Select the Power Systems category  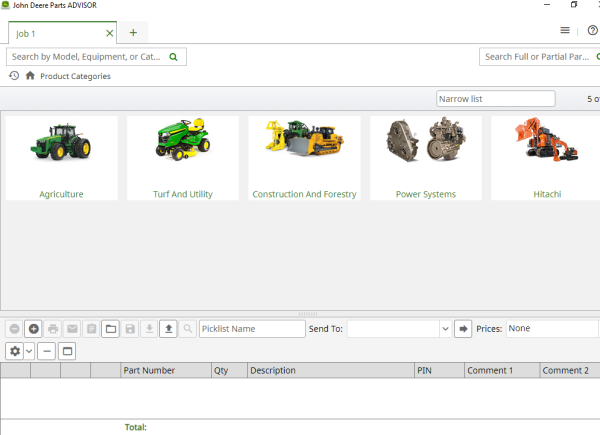click(425, 158)
